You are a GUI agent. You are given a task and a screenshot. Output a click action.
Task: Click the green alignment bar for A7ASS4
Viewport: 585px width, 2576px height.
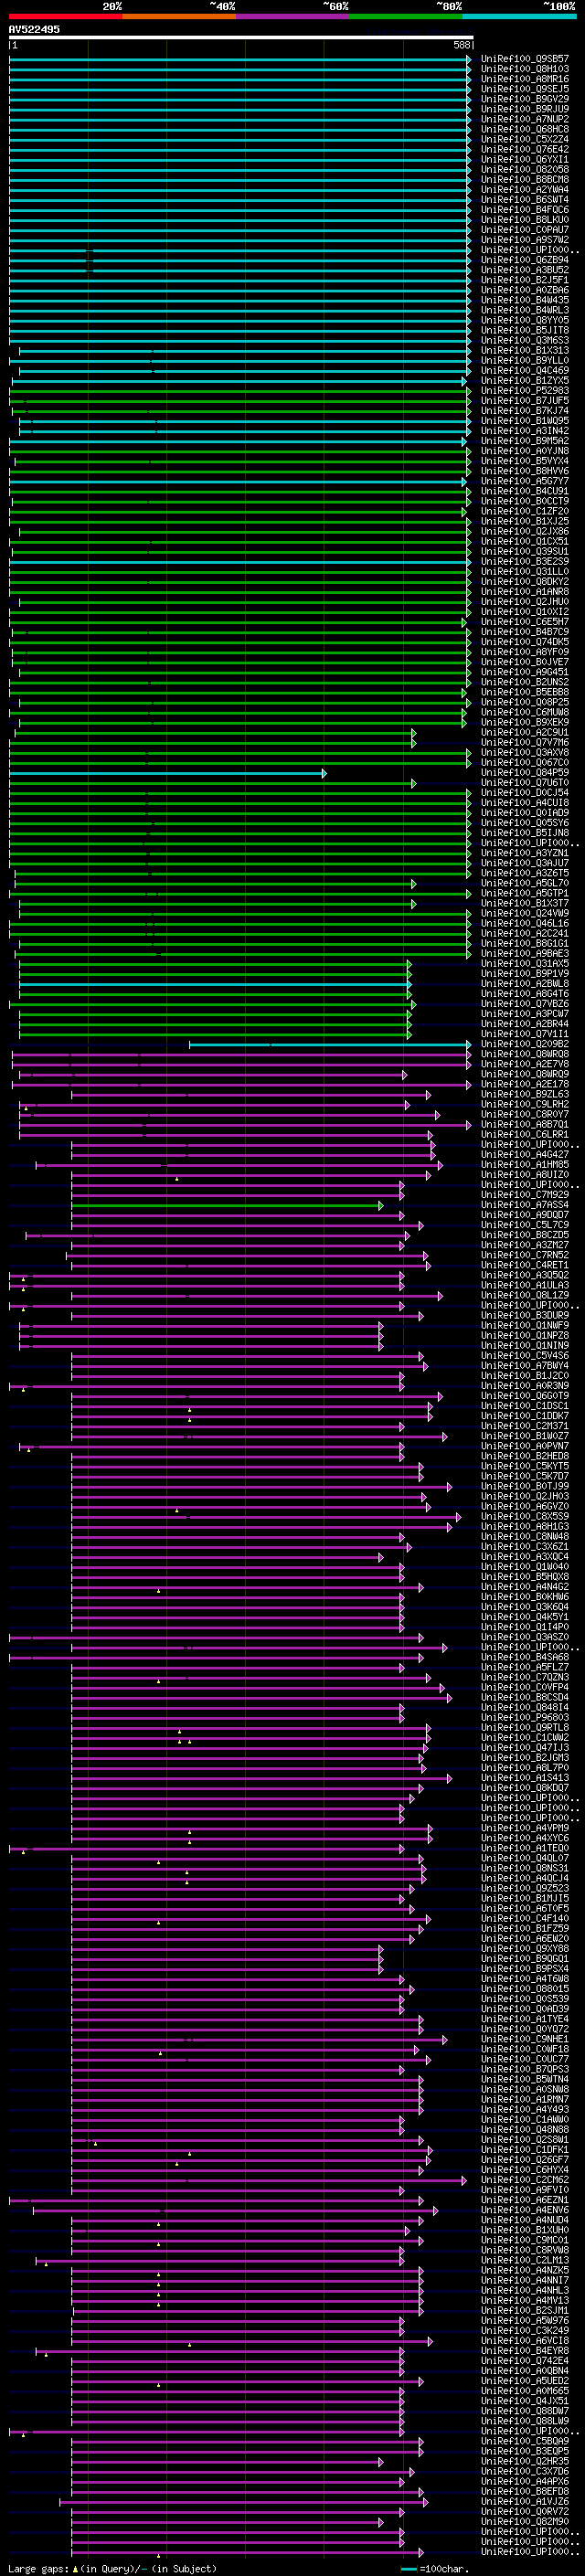(x=228, y=1205)
